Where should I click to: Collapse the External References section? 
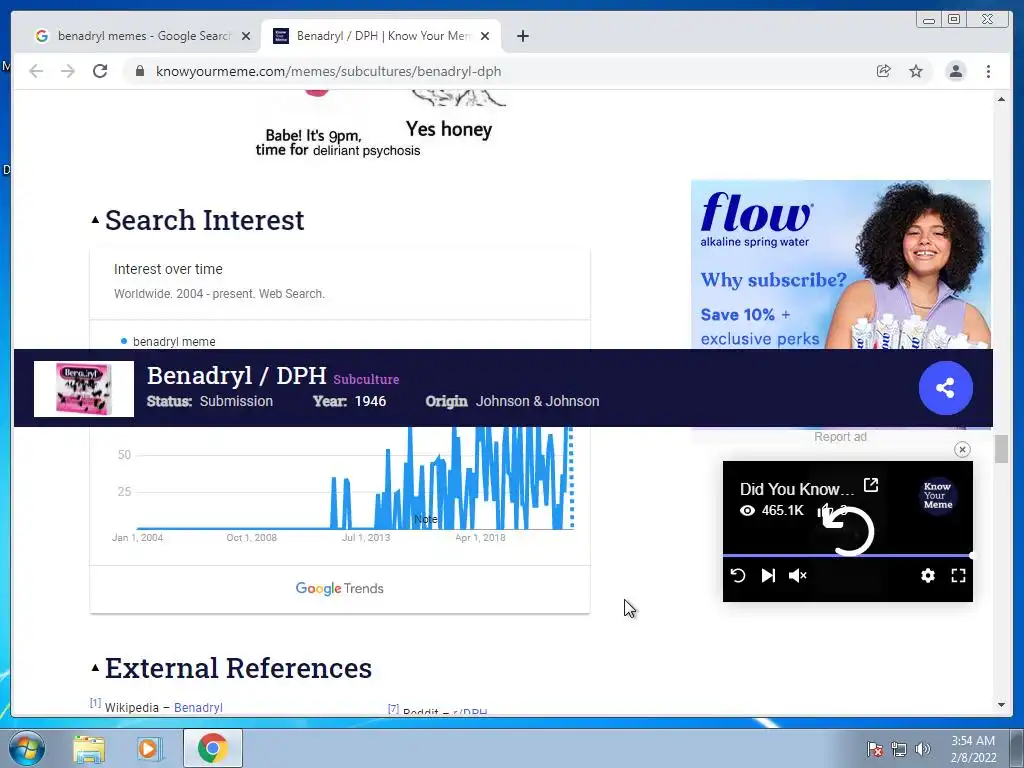pos(95,667)
